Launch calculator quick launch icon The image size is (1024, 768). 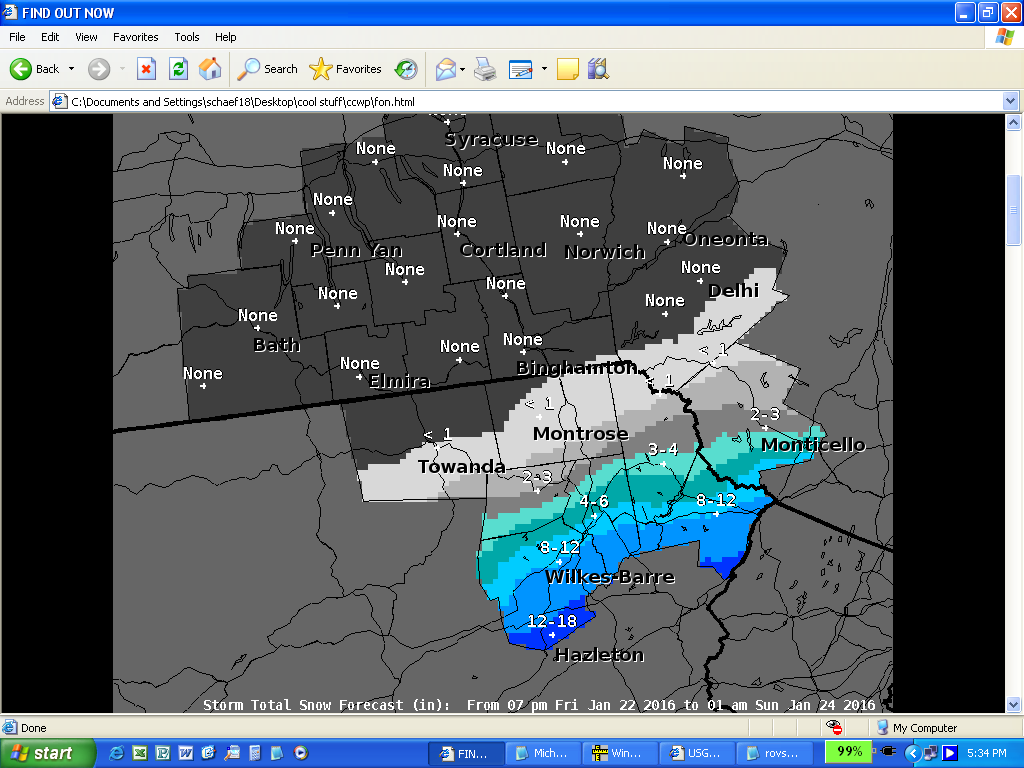[x=255, y=753]
